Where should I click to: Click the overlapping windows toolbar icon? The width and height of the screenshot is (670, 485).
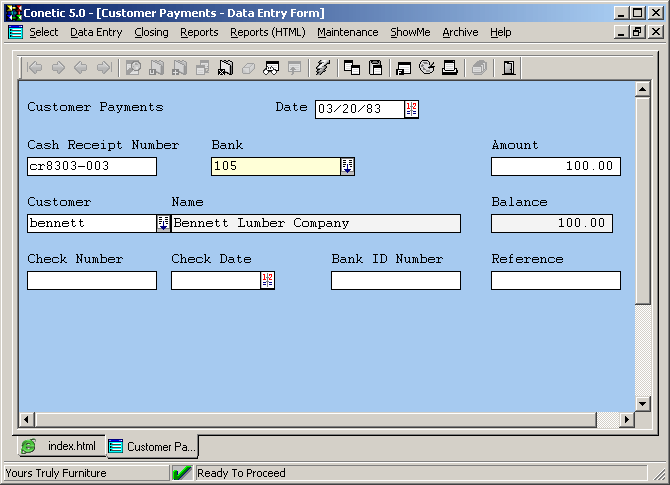[x=352, y=68]
